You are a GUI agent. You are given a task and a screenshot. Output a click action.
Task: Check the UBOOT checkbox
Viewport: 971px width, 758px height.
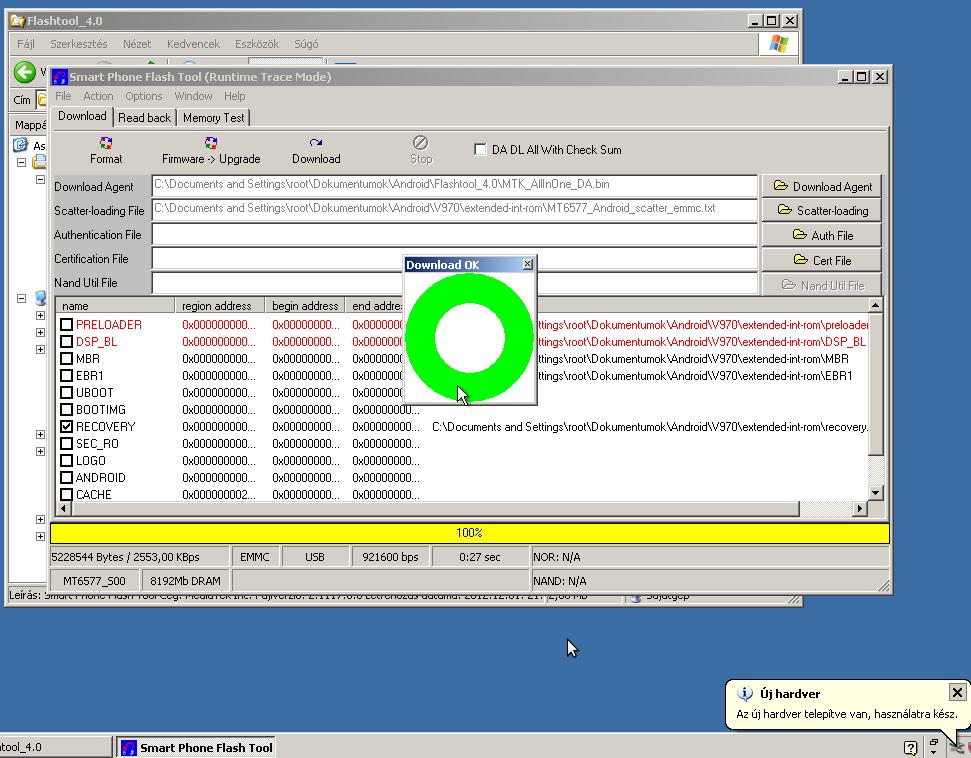(x=66, y=393)
